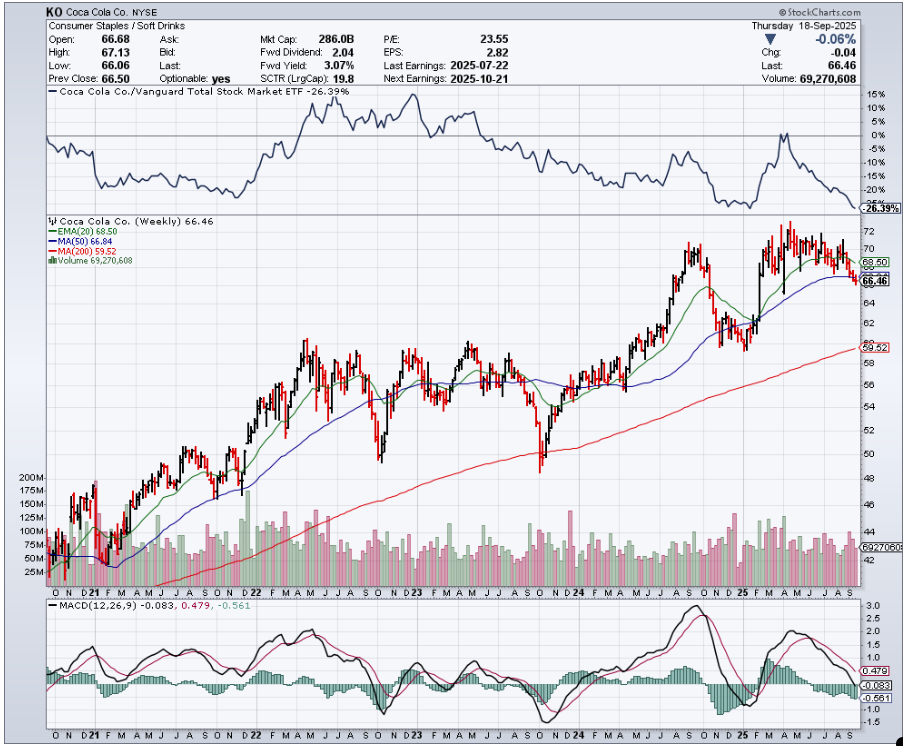Image resolution: width=903 pixels, height=746 pixels.
Task: Click the header Volume value 69,270,608
Action: [x=828, y=79]
